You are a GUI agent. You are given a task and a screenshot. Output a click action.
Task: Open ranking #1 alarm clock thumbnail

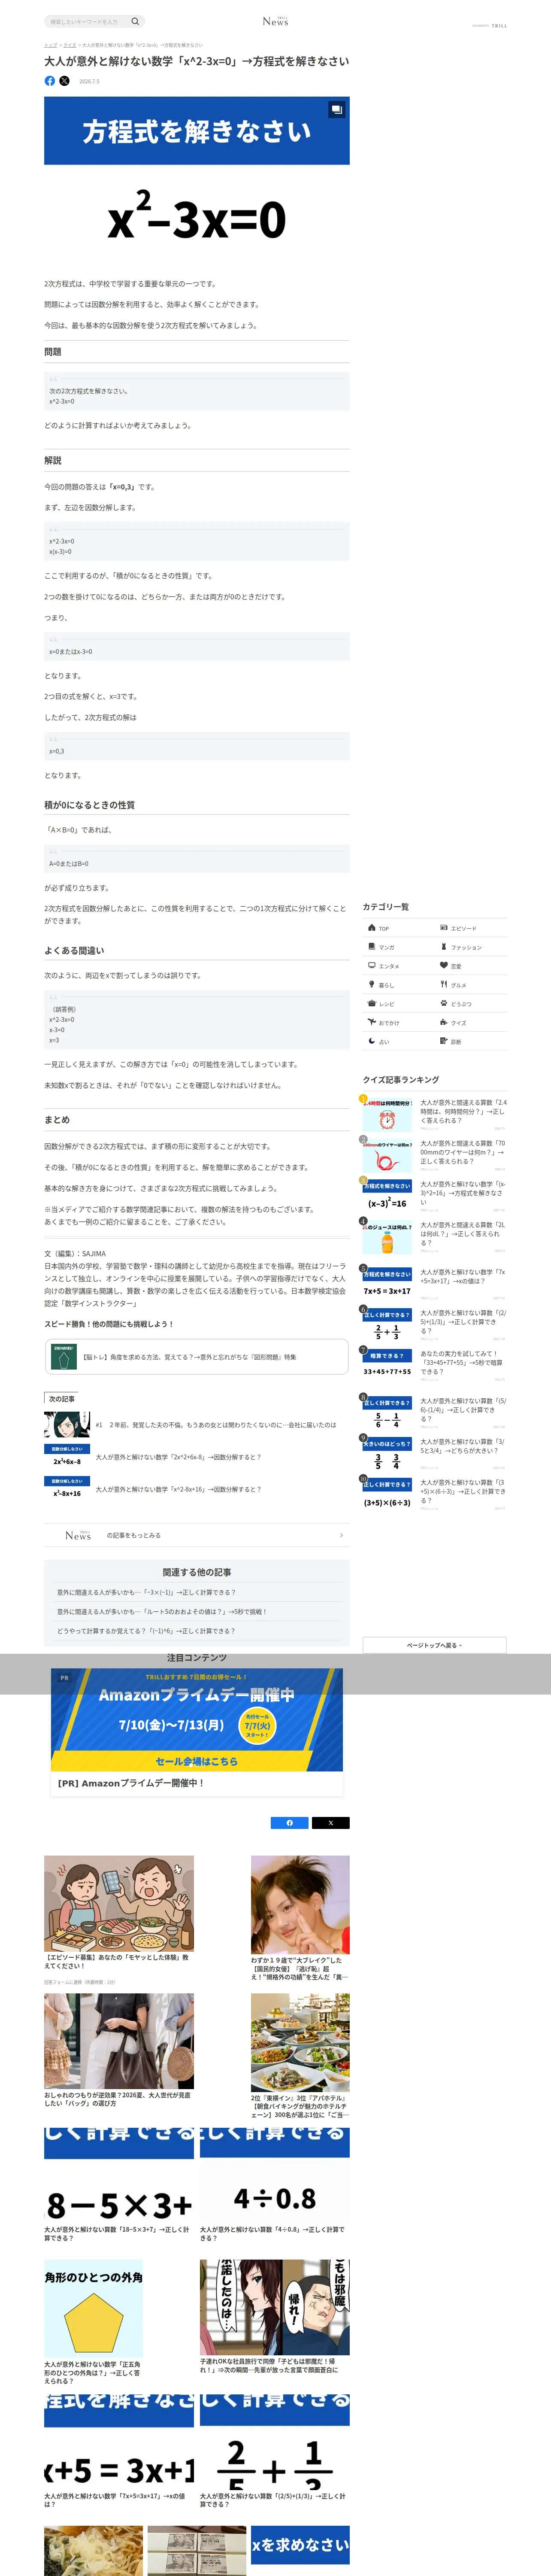point(387,1115)
